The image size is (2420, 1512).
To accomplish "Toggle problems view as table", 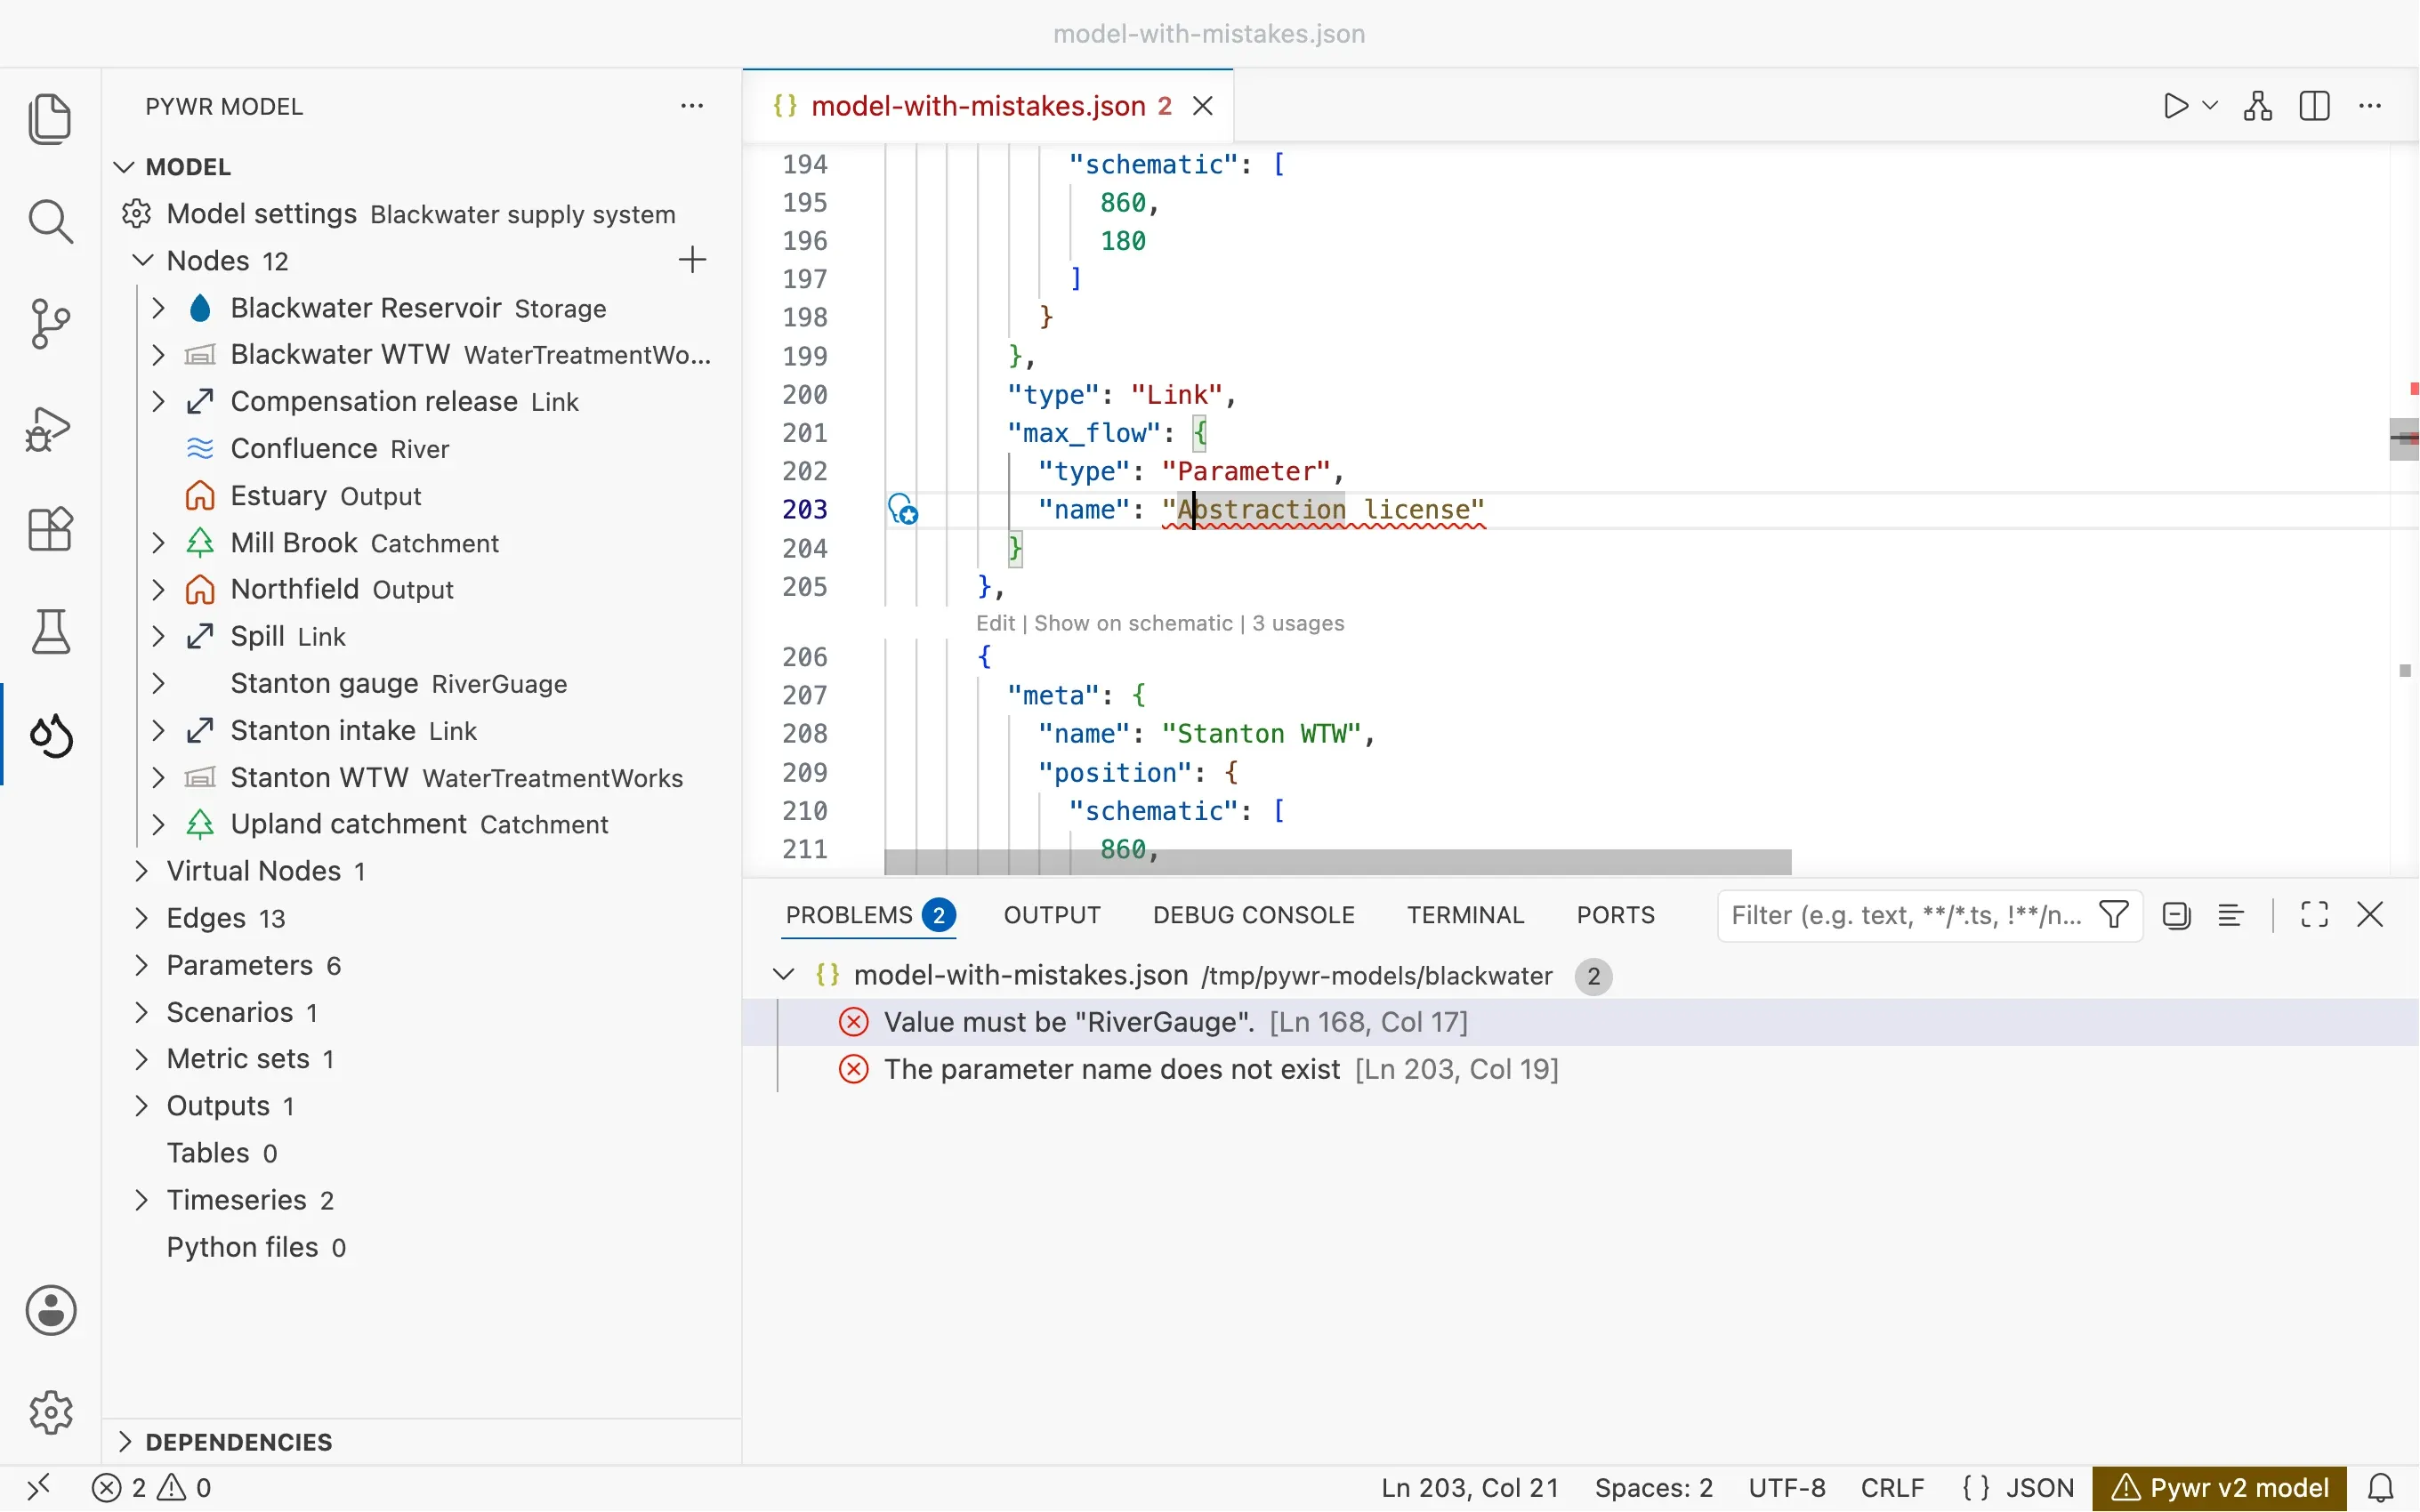I will click(x=2231, y=915).
